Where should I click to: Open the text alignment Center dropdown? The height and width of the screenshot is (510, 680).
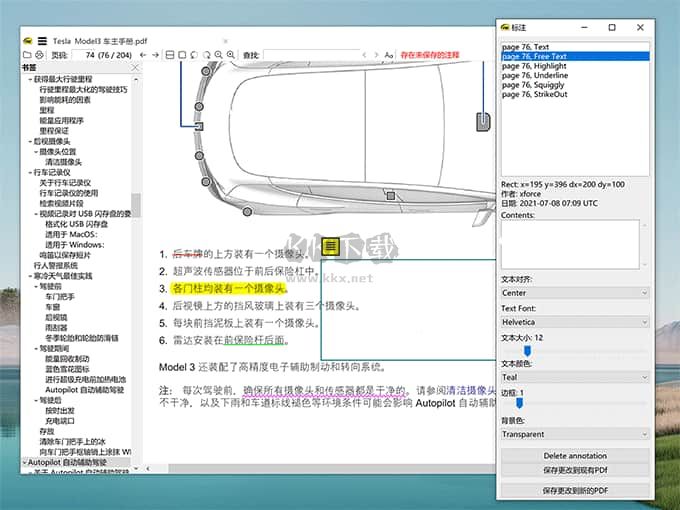575,293
